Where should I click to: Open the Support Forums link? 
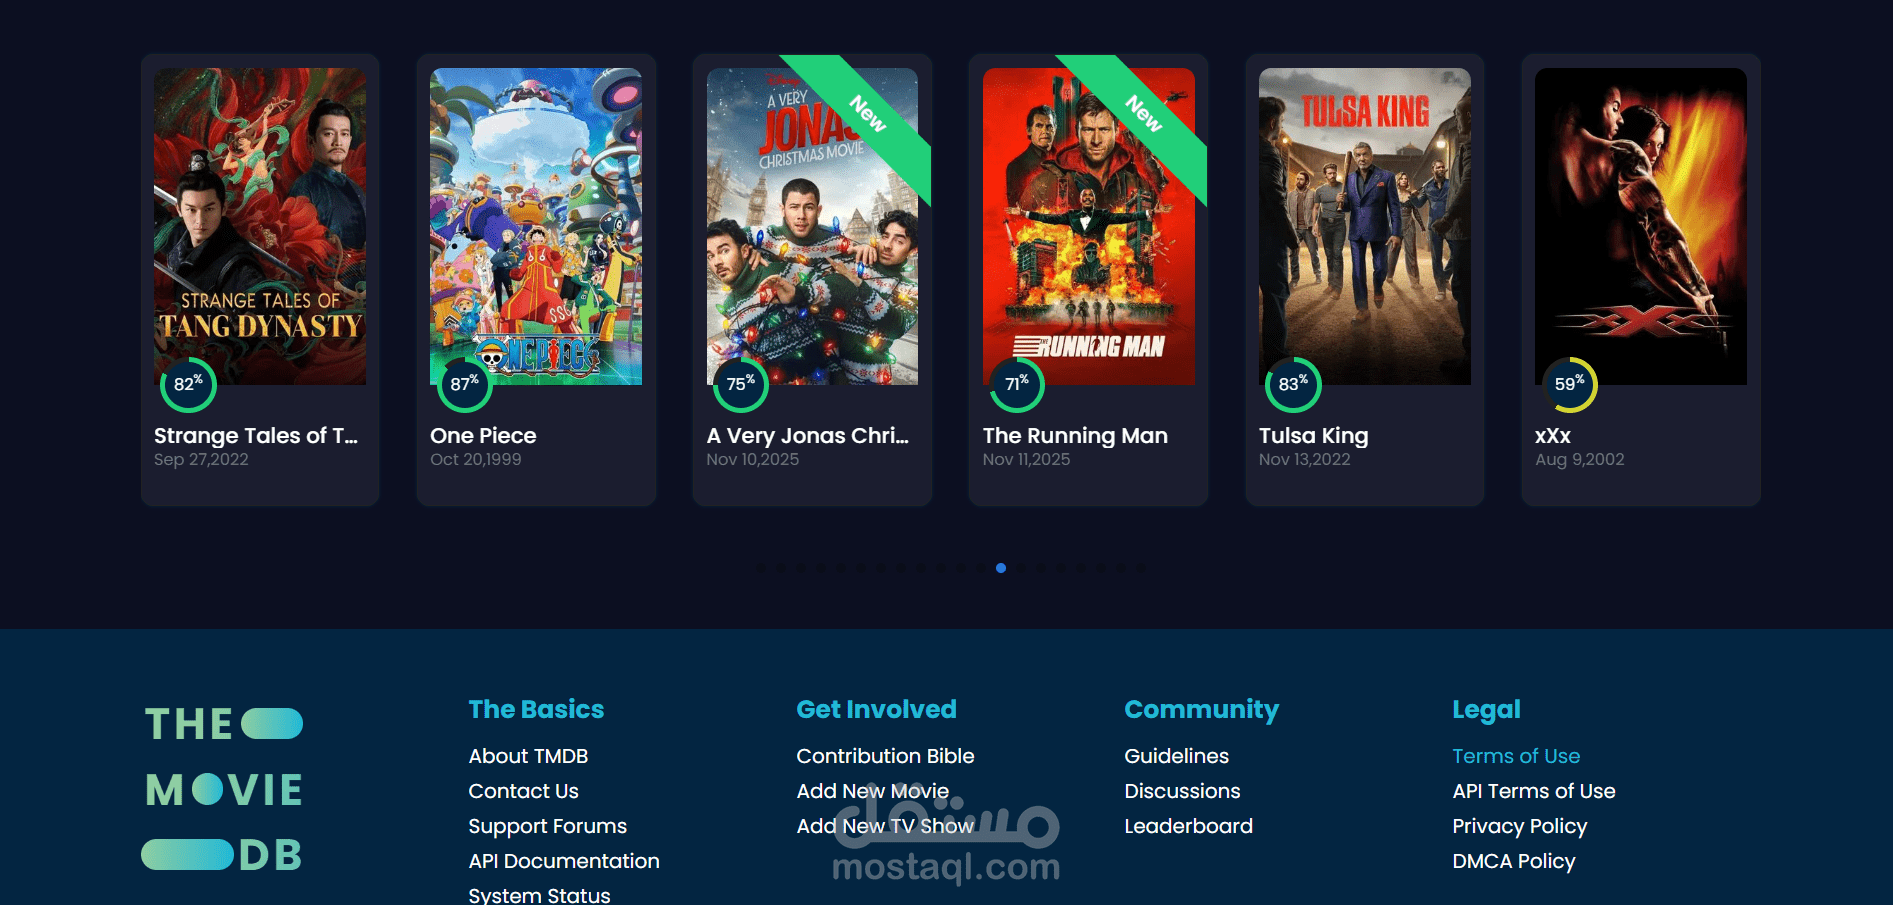pos(547,826)
